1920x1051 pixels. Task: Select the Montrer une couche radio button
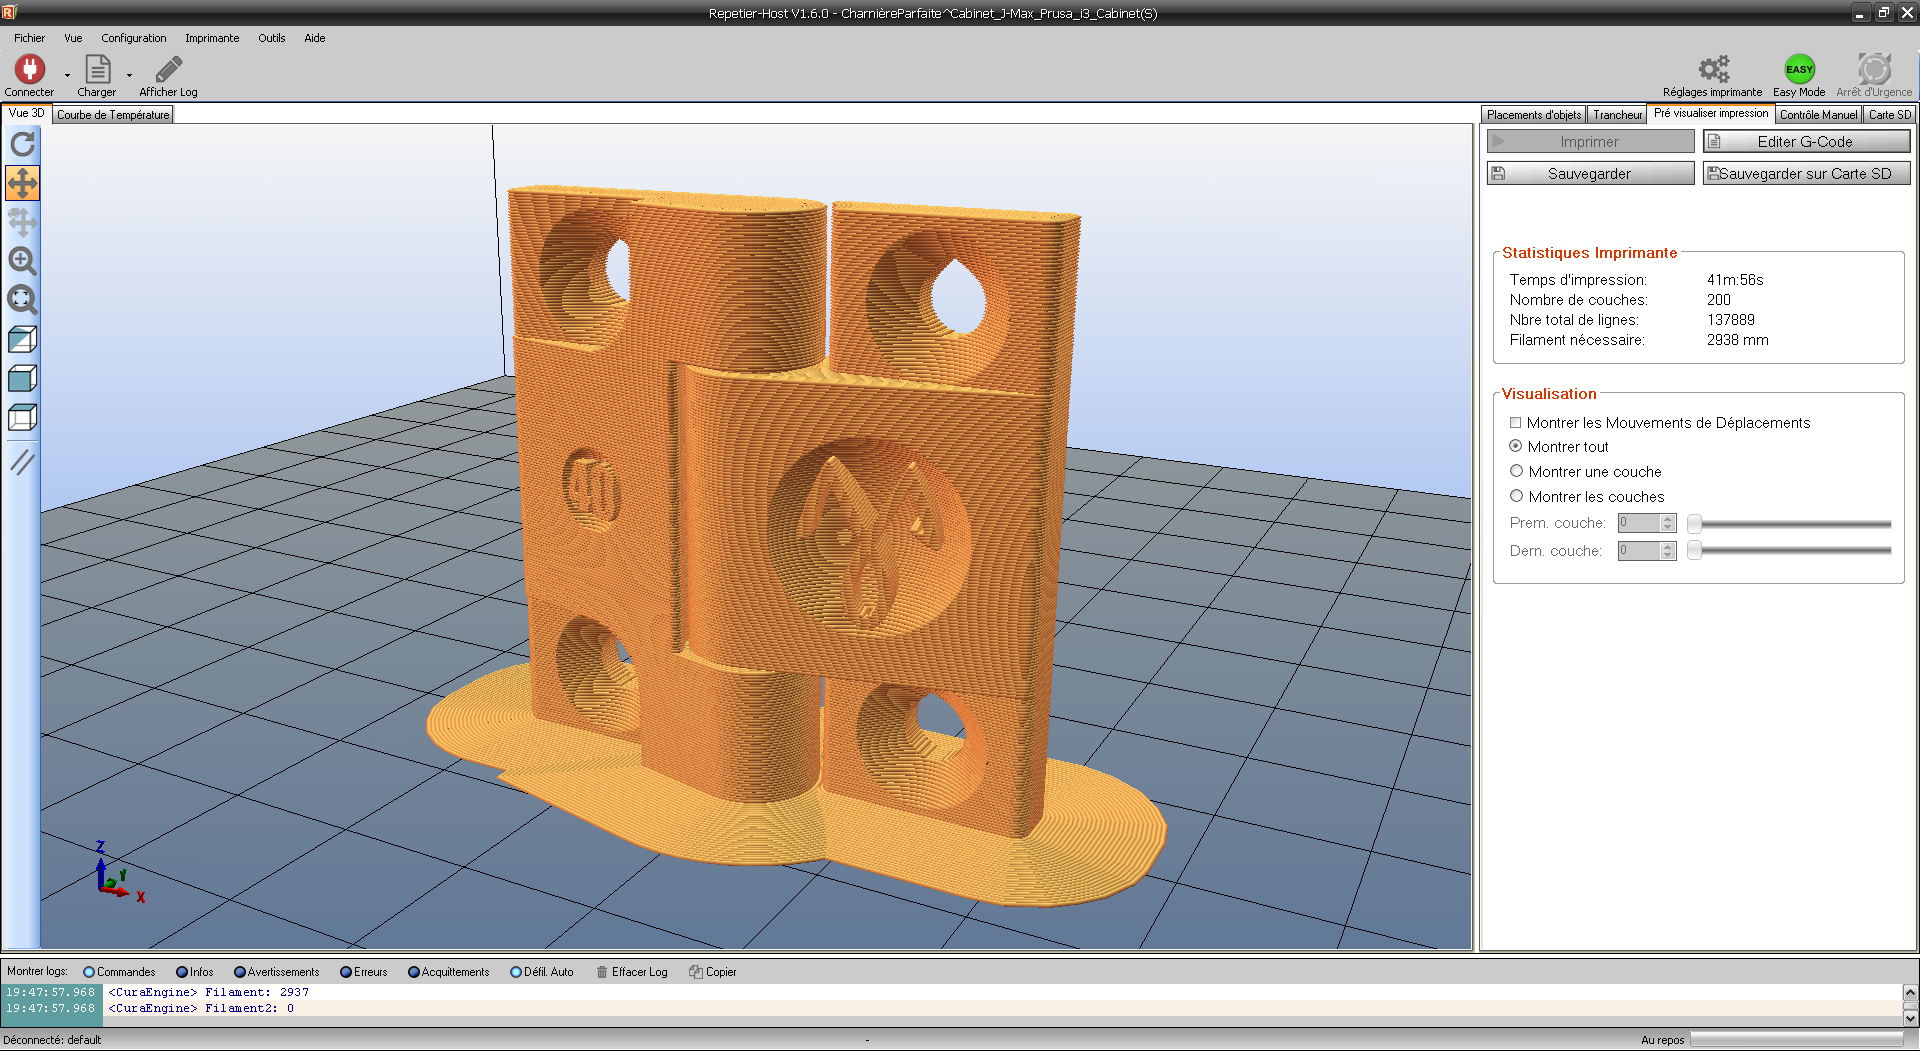pyautogui.click(x=1517, y=471)
